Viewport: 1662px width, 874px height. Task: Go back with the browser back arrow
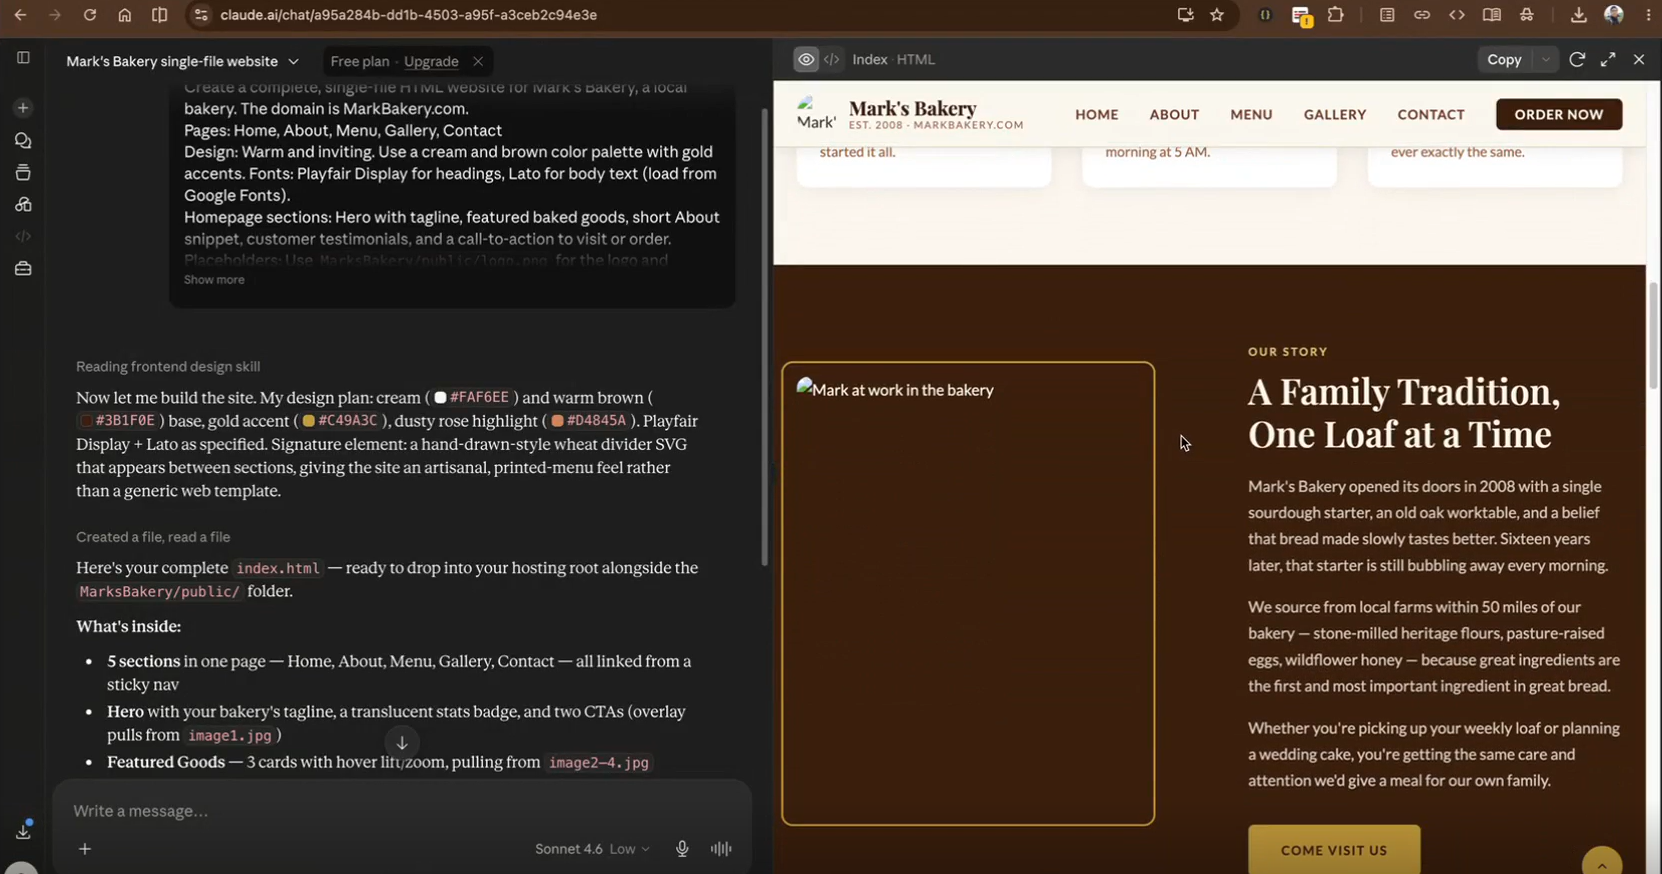pos(20,15)
